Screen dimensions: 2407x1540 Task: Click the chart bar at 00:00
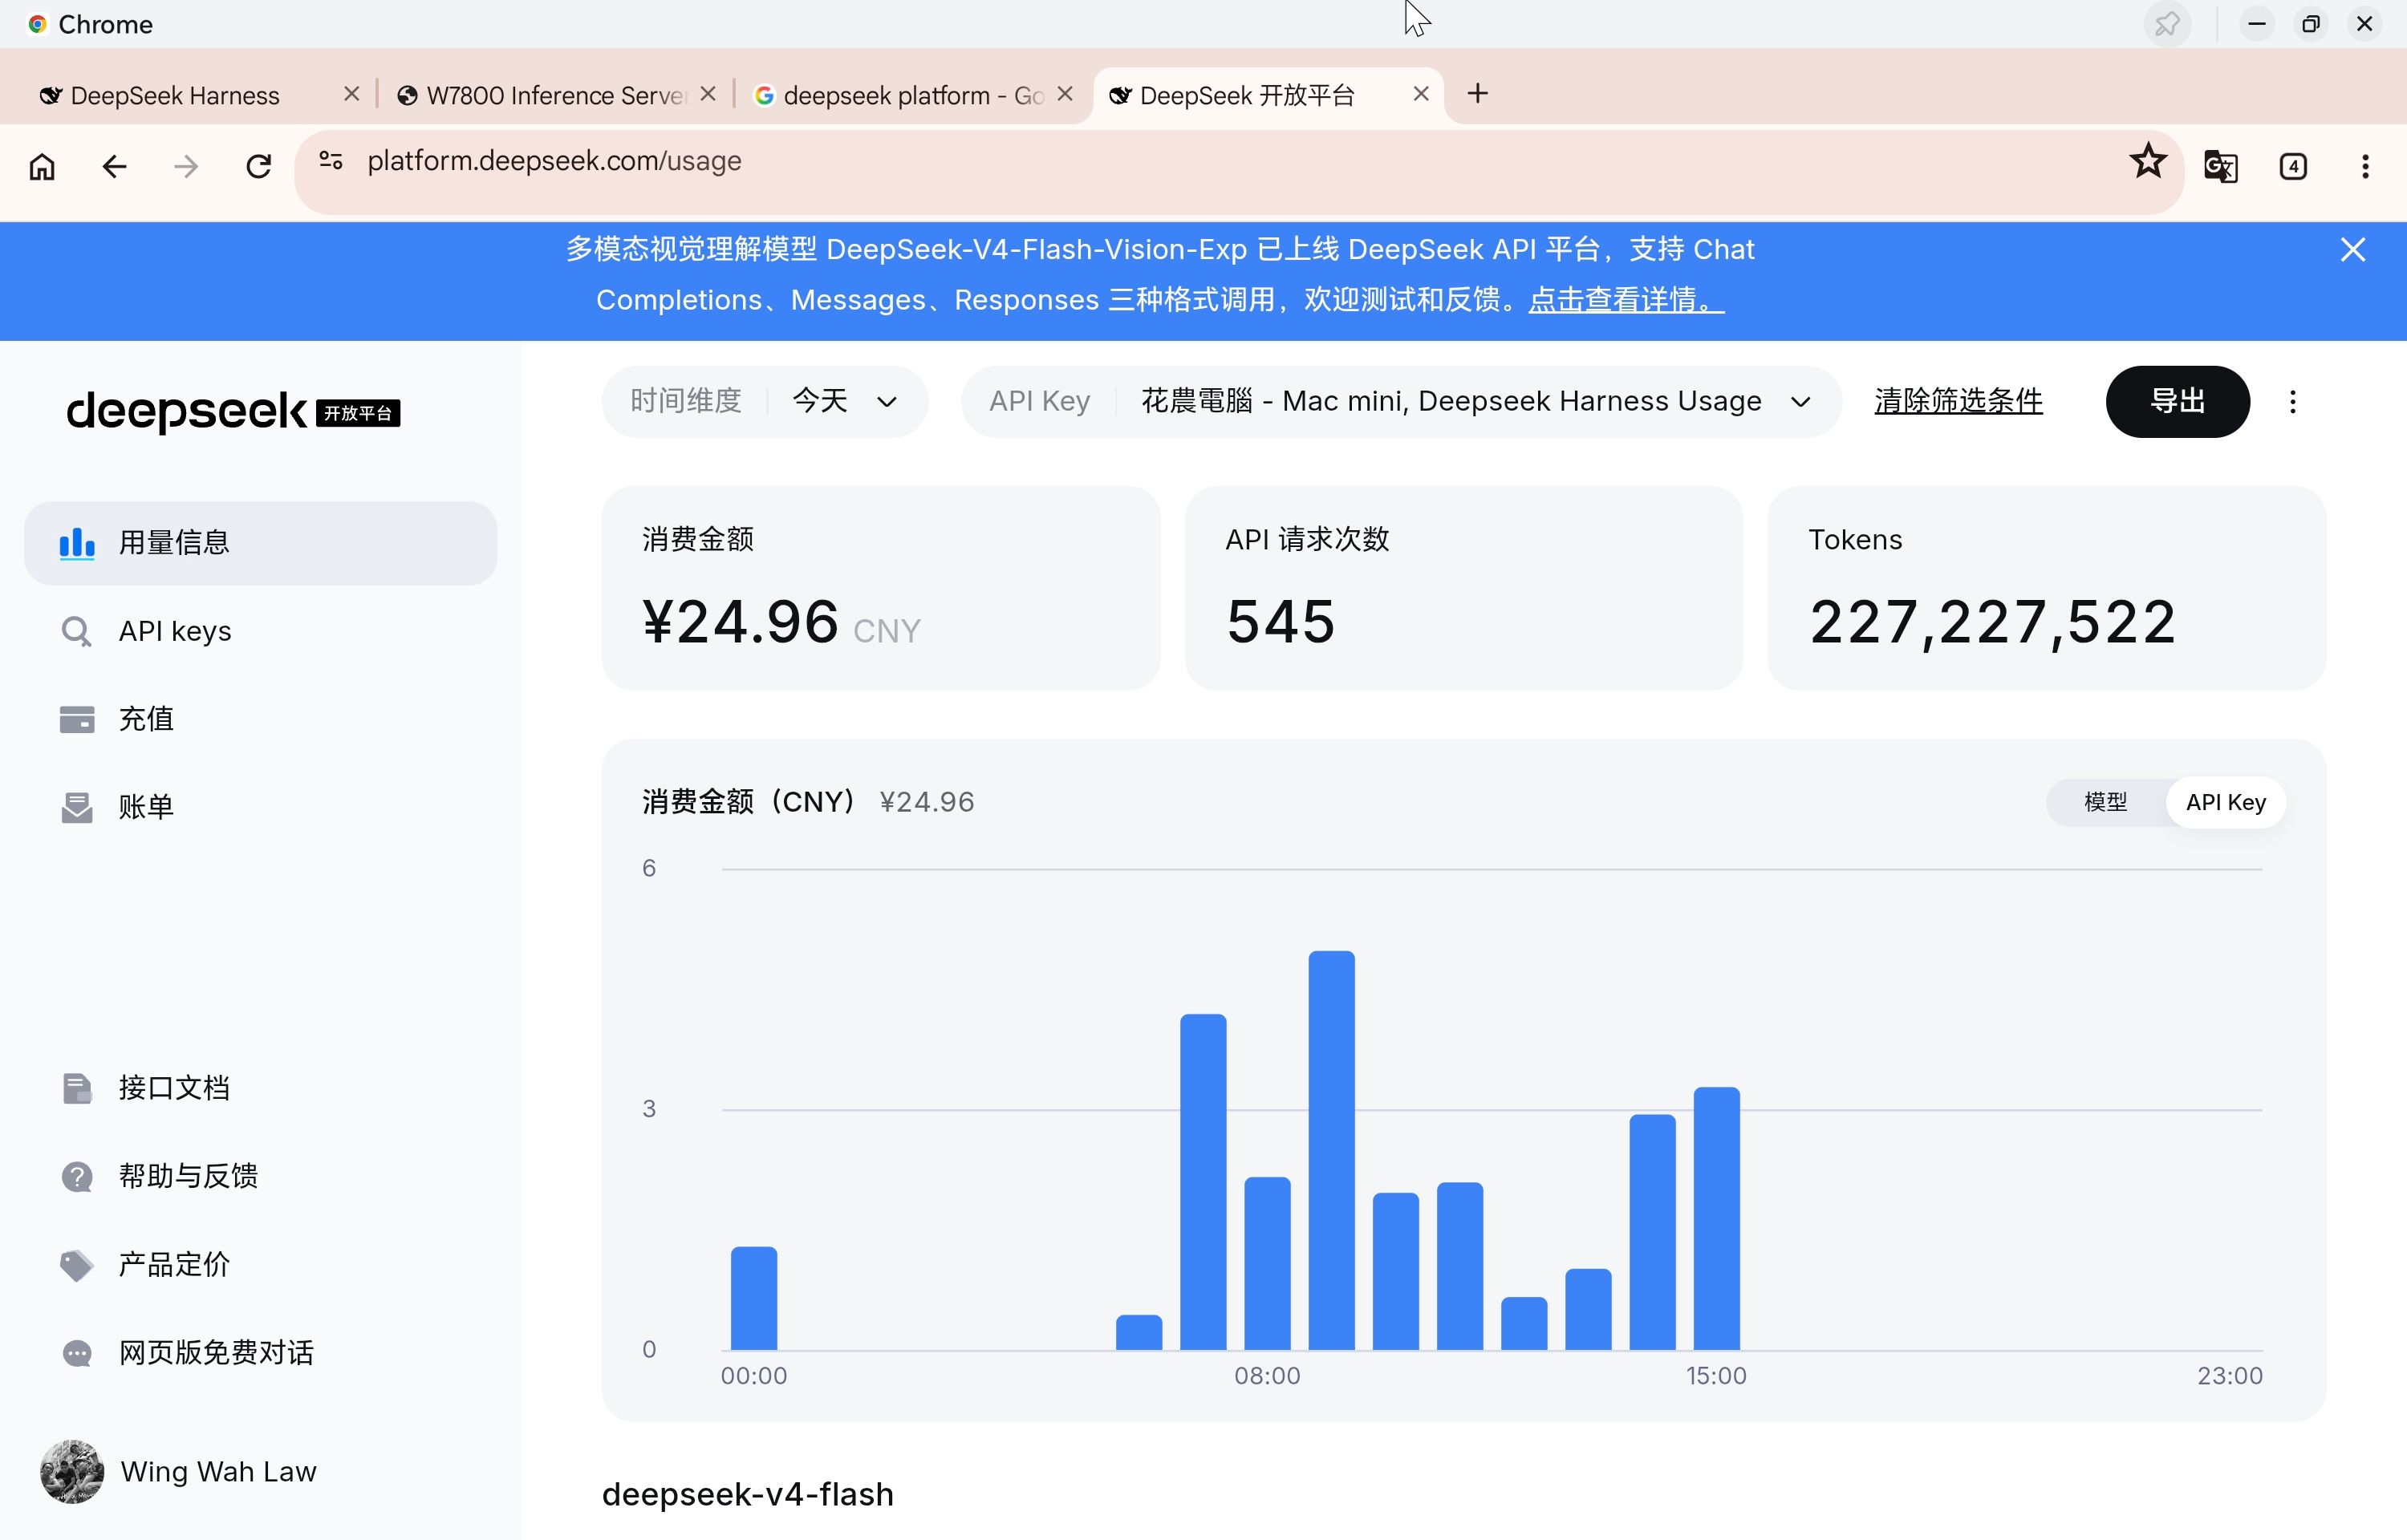(754, 1299)
